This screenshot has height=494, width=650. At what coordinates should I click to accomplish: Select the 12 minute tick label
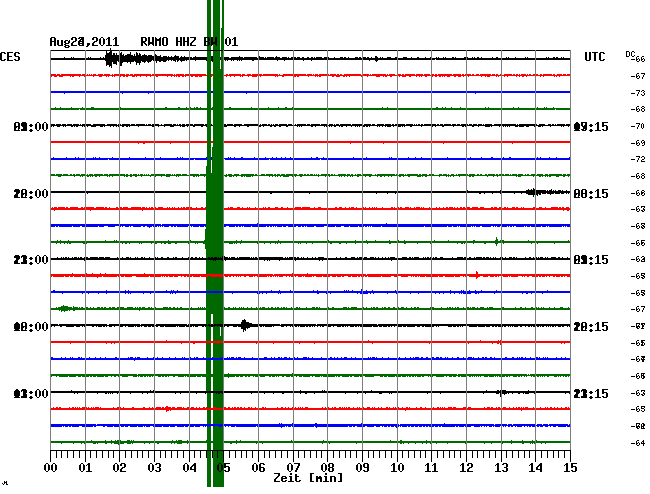tap(466, 468)
